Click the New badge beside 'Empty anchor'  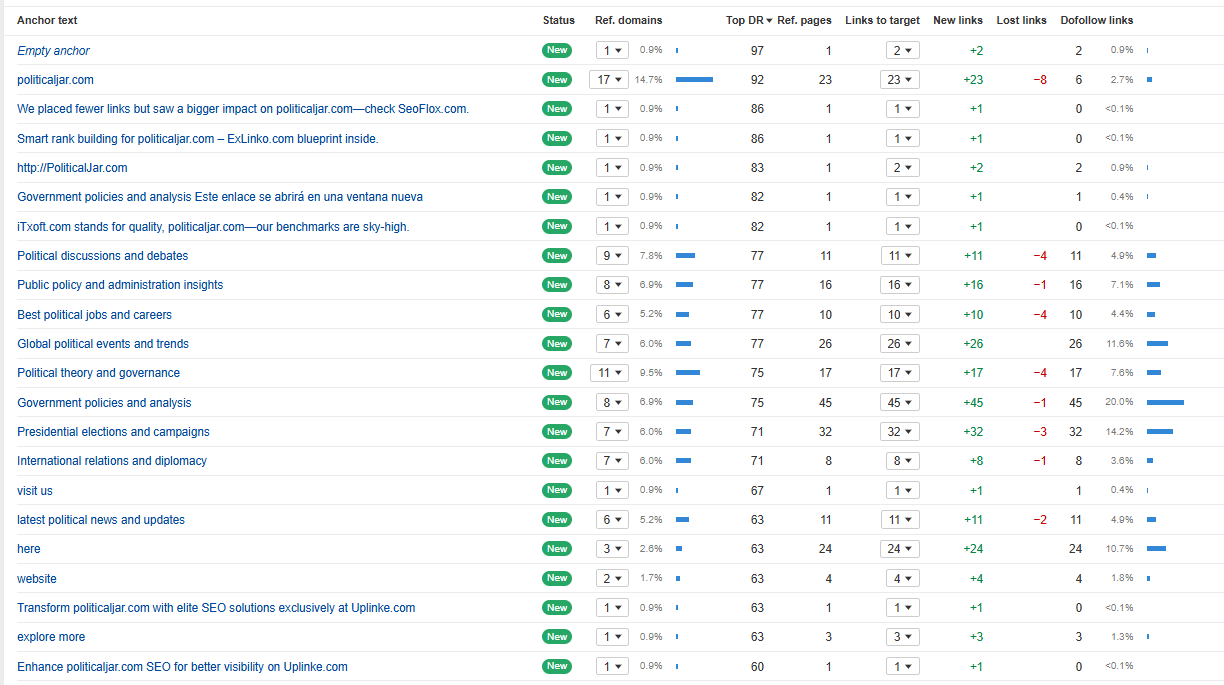click(x=557, y=50)
